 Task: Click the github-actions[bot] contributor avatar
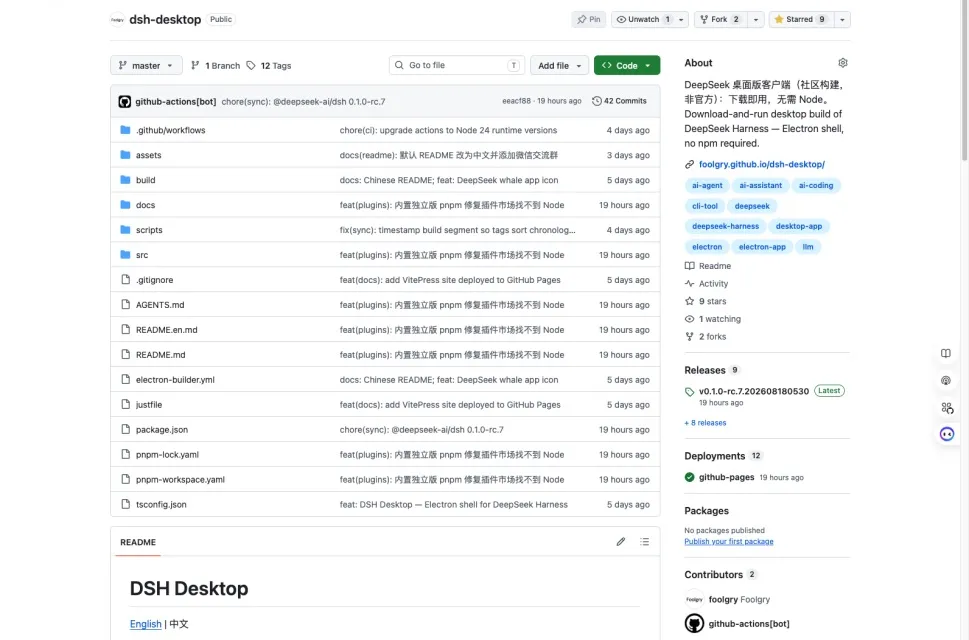pos(695,623)
